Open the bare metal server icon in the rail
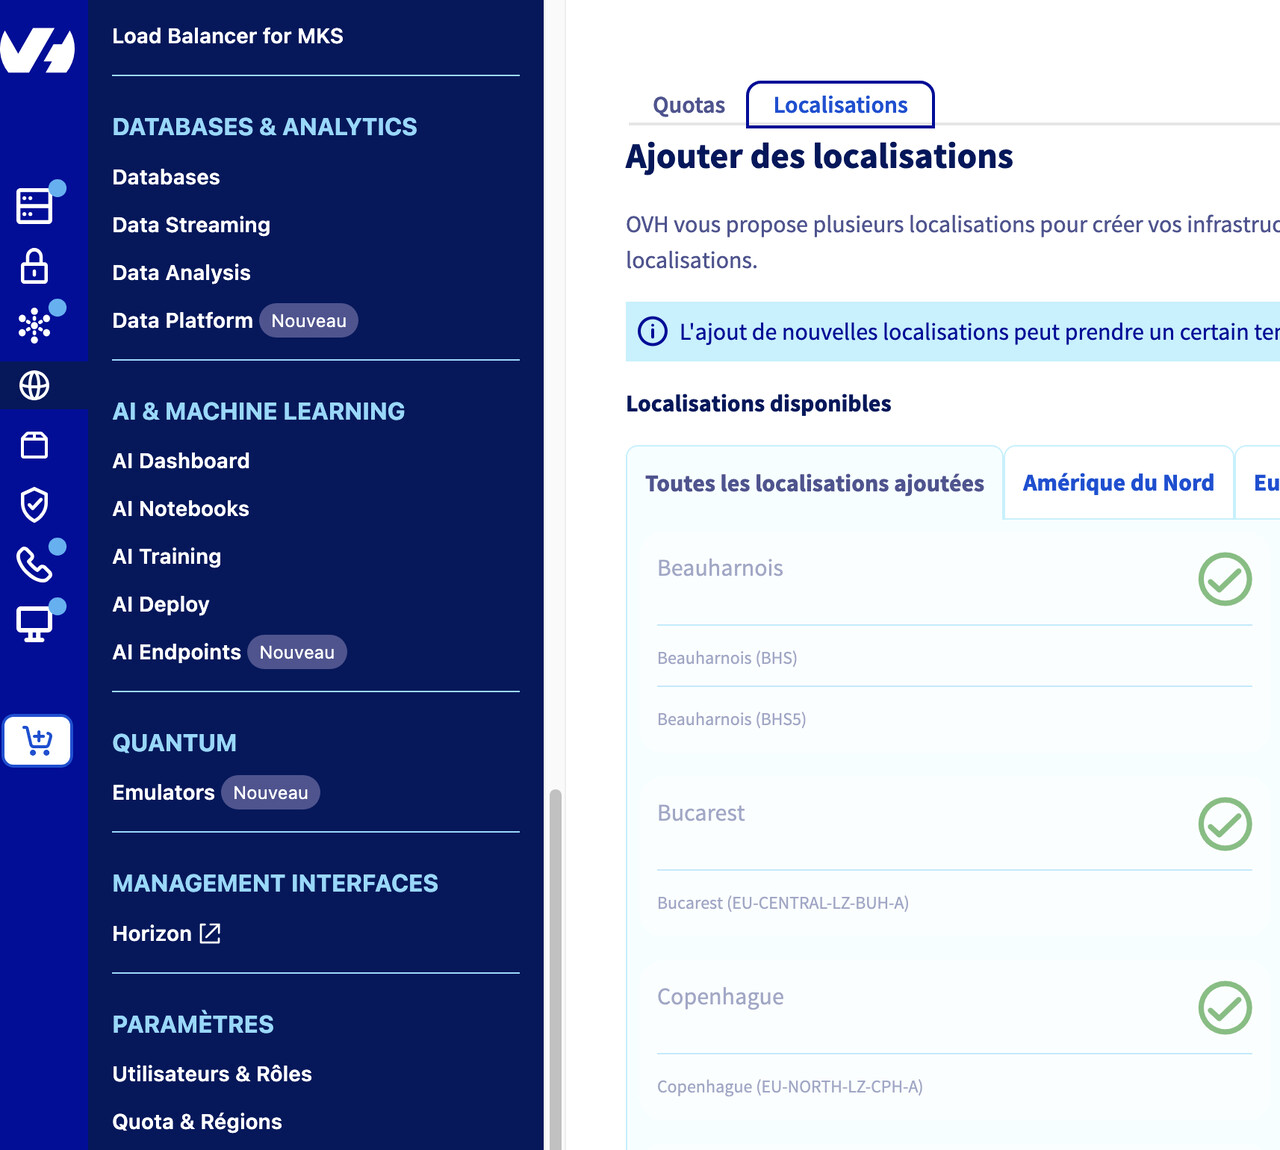Viewport: 1280px width, 1150px height. (x=35, y=205)
